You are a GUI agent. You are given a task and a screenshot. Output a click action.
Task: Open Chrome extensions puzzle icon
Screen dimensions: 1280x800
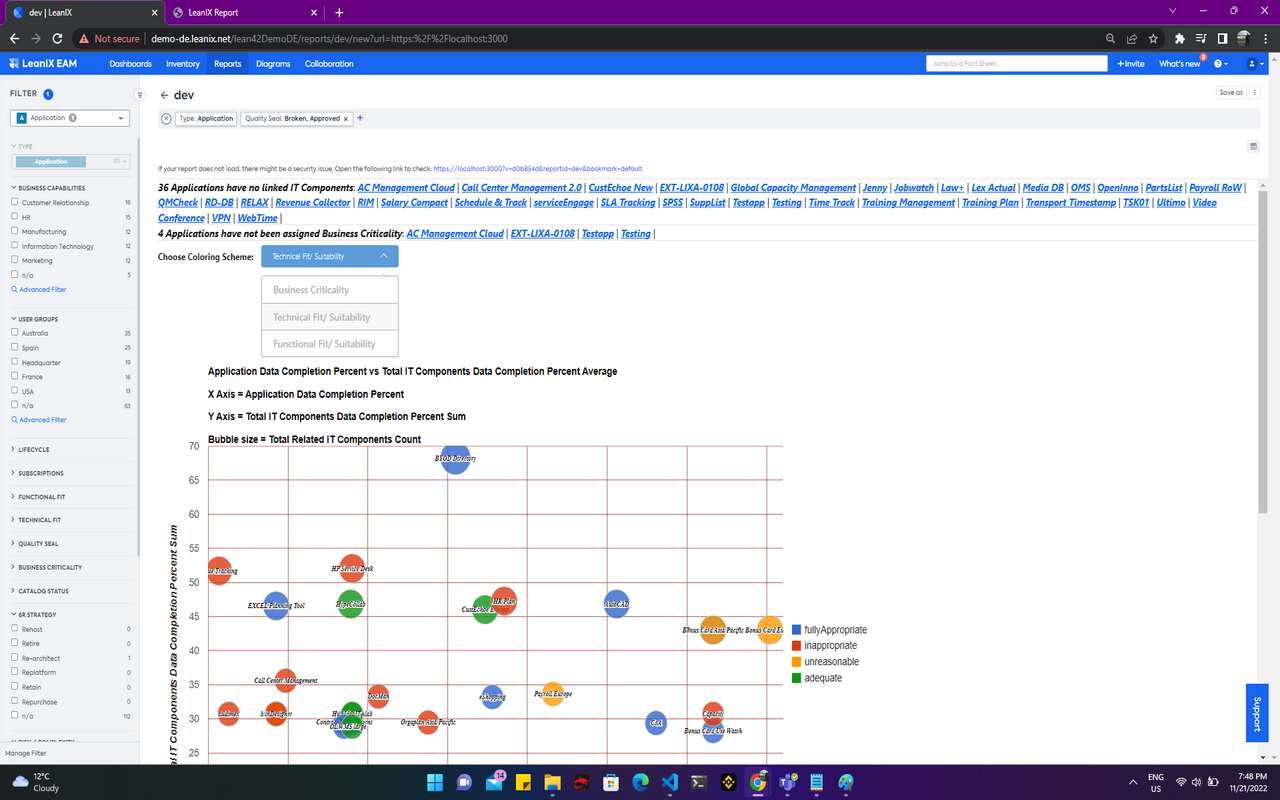(x=1179, y=38)
